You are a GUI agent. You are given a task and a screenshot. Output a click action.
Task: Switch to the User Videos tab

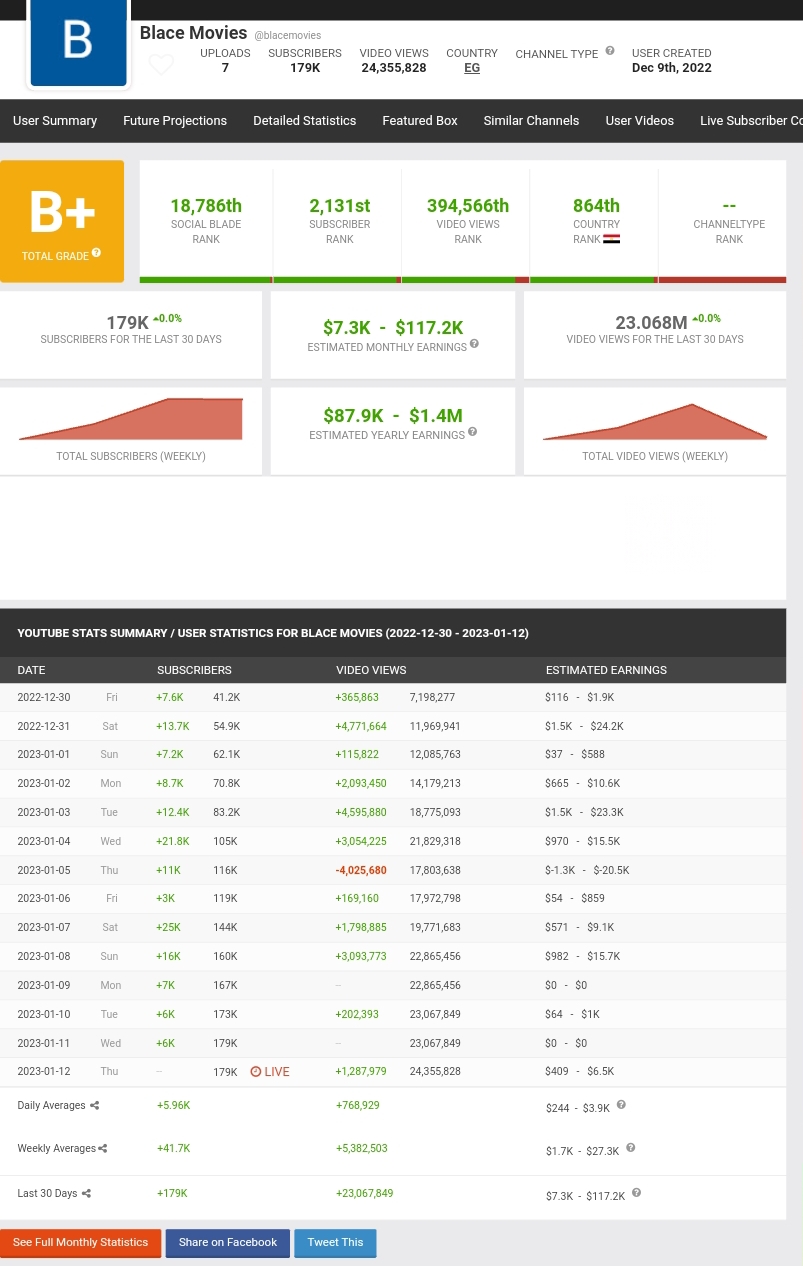pyautogui.click(x=639, y=120)
